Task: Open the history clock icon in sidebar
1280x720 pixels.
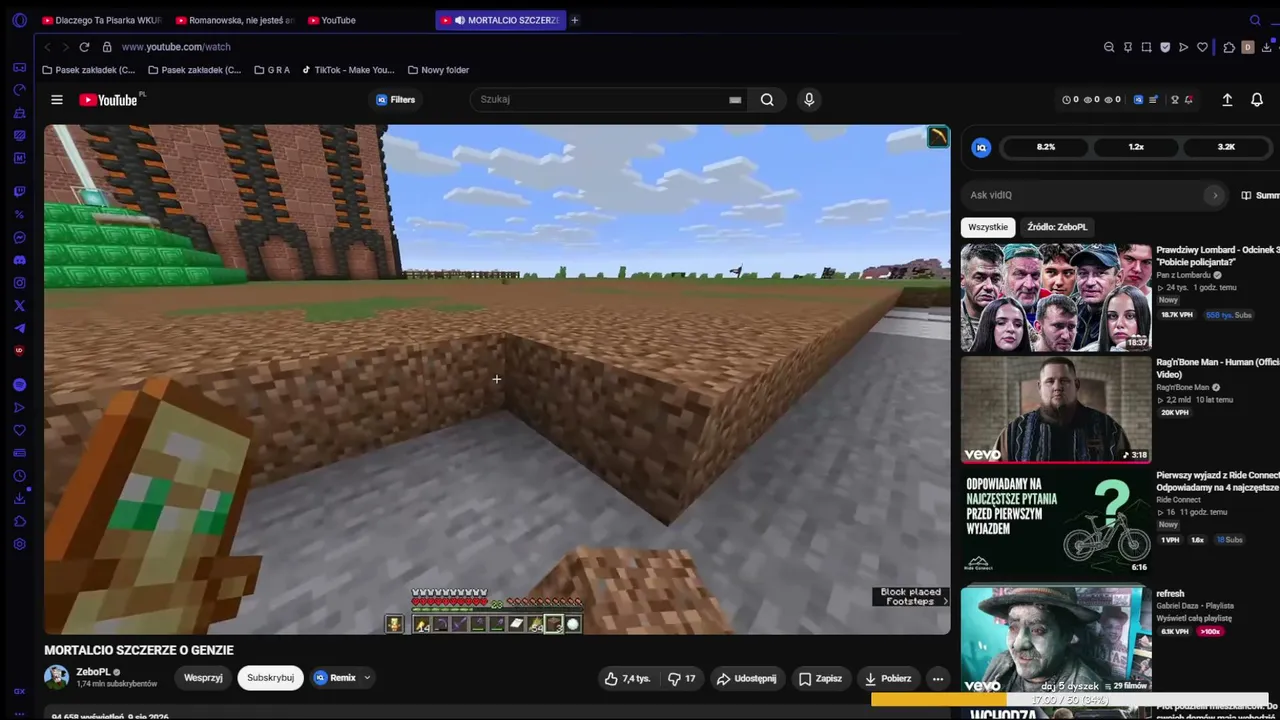Action: click(19, 476)
